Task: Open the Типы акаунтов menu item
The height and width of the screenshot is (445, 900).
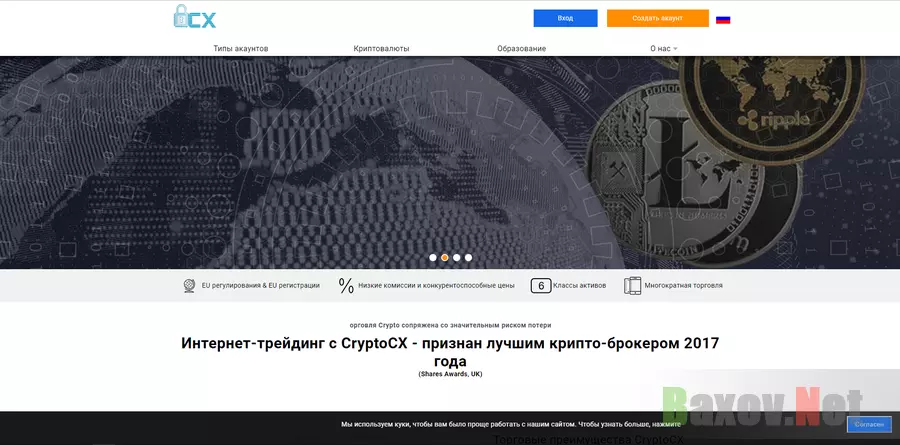Action: (x=240, y=49)
